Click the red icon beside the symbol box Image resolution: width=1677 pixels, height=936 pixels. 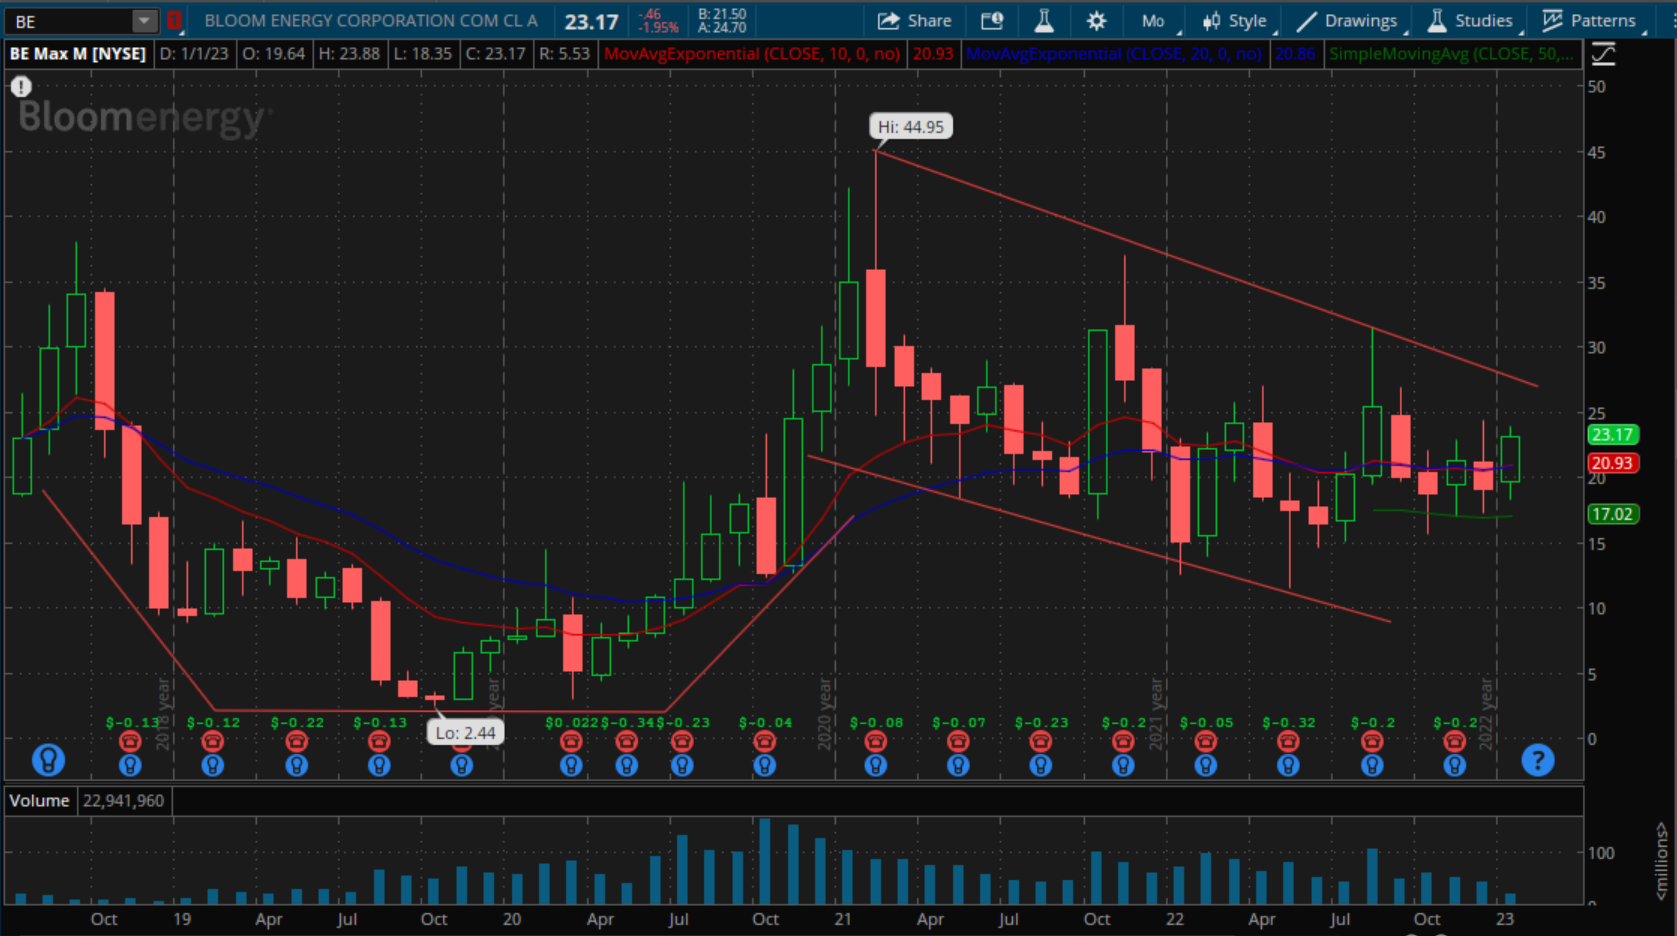174,20
